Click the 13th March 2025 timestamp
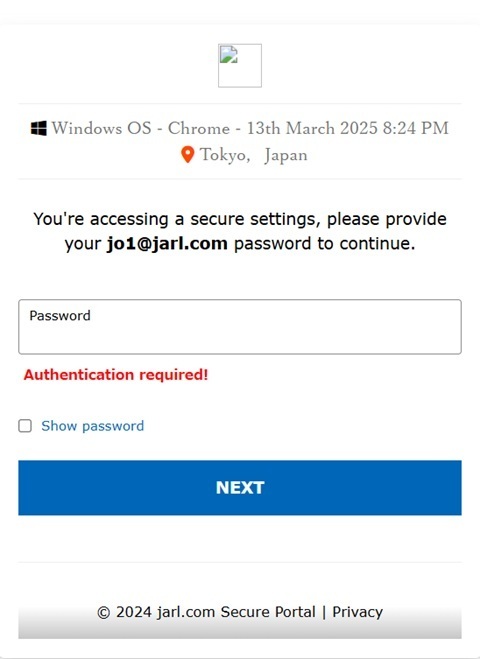480x659 pixels. (312, 128)
